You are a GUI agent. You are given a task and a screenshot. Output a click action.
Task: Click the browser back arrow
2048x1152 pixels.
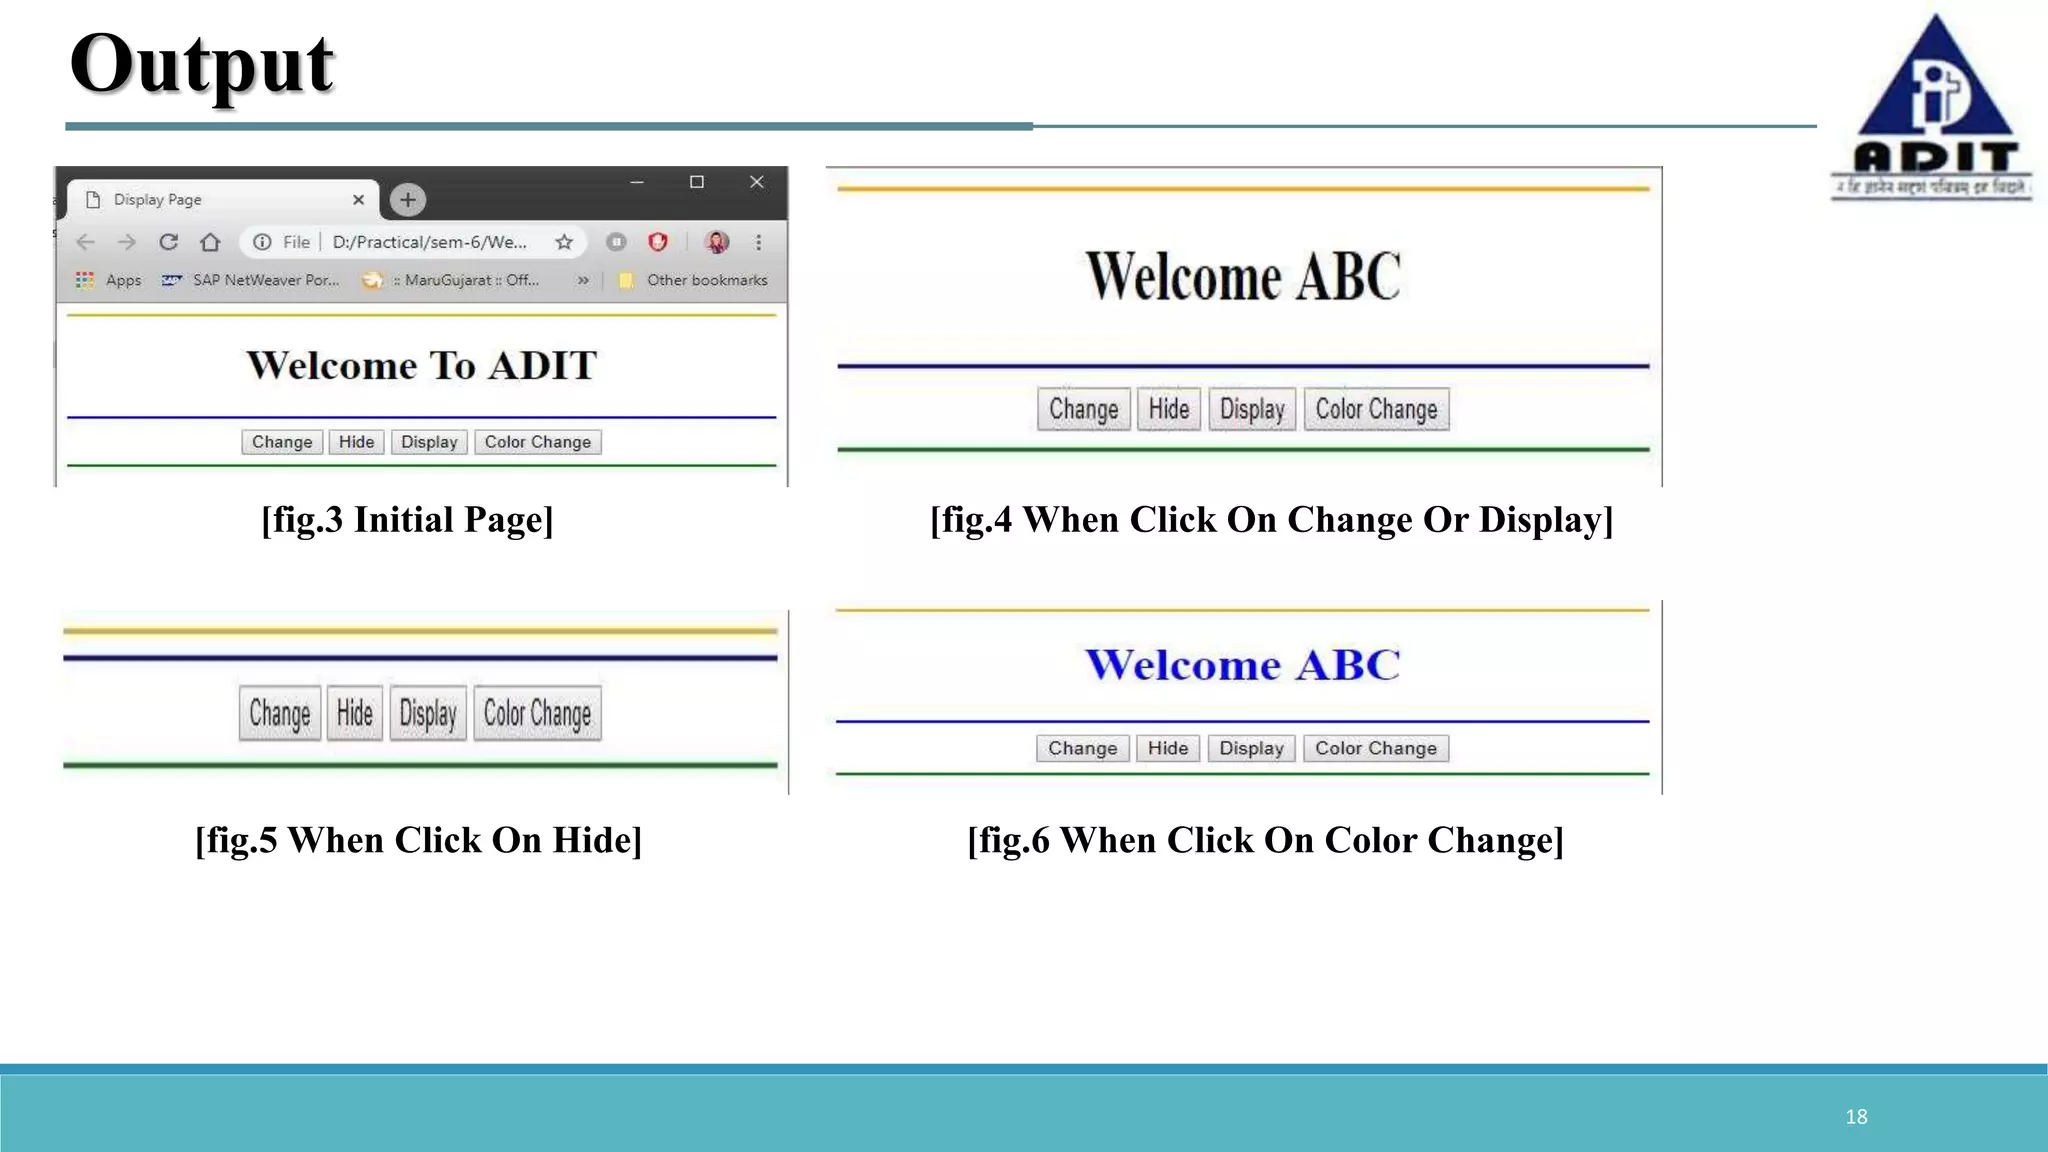86,242
